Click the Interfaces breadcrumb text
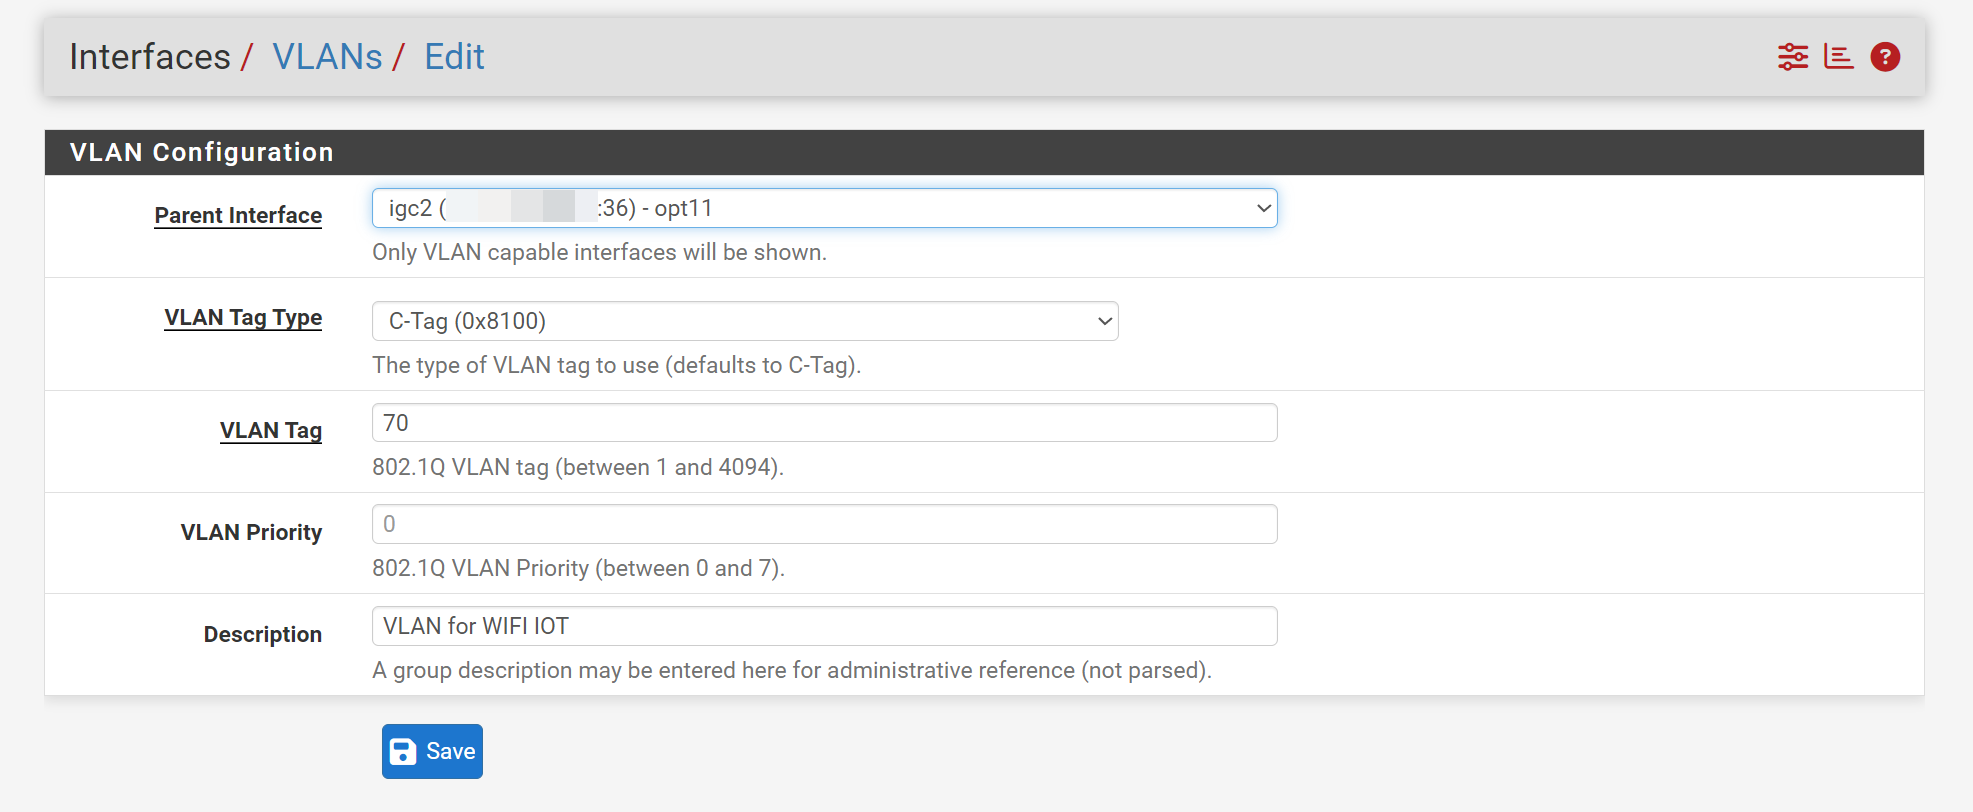 coord(150,57)
